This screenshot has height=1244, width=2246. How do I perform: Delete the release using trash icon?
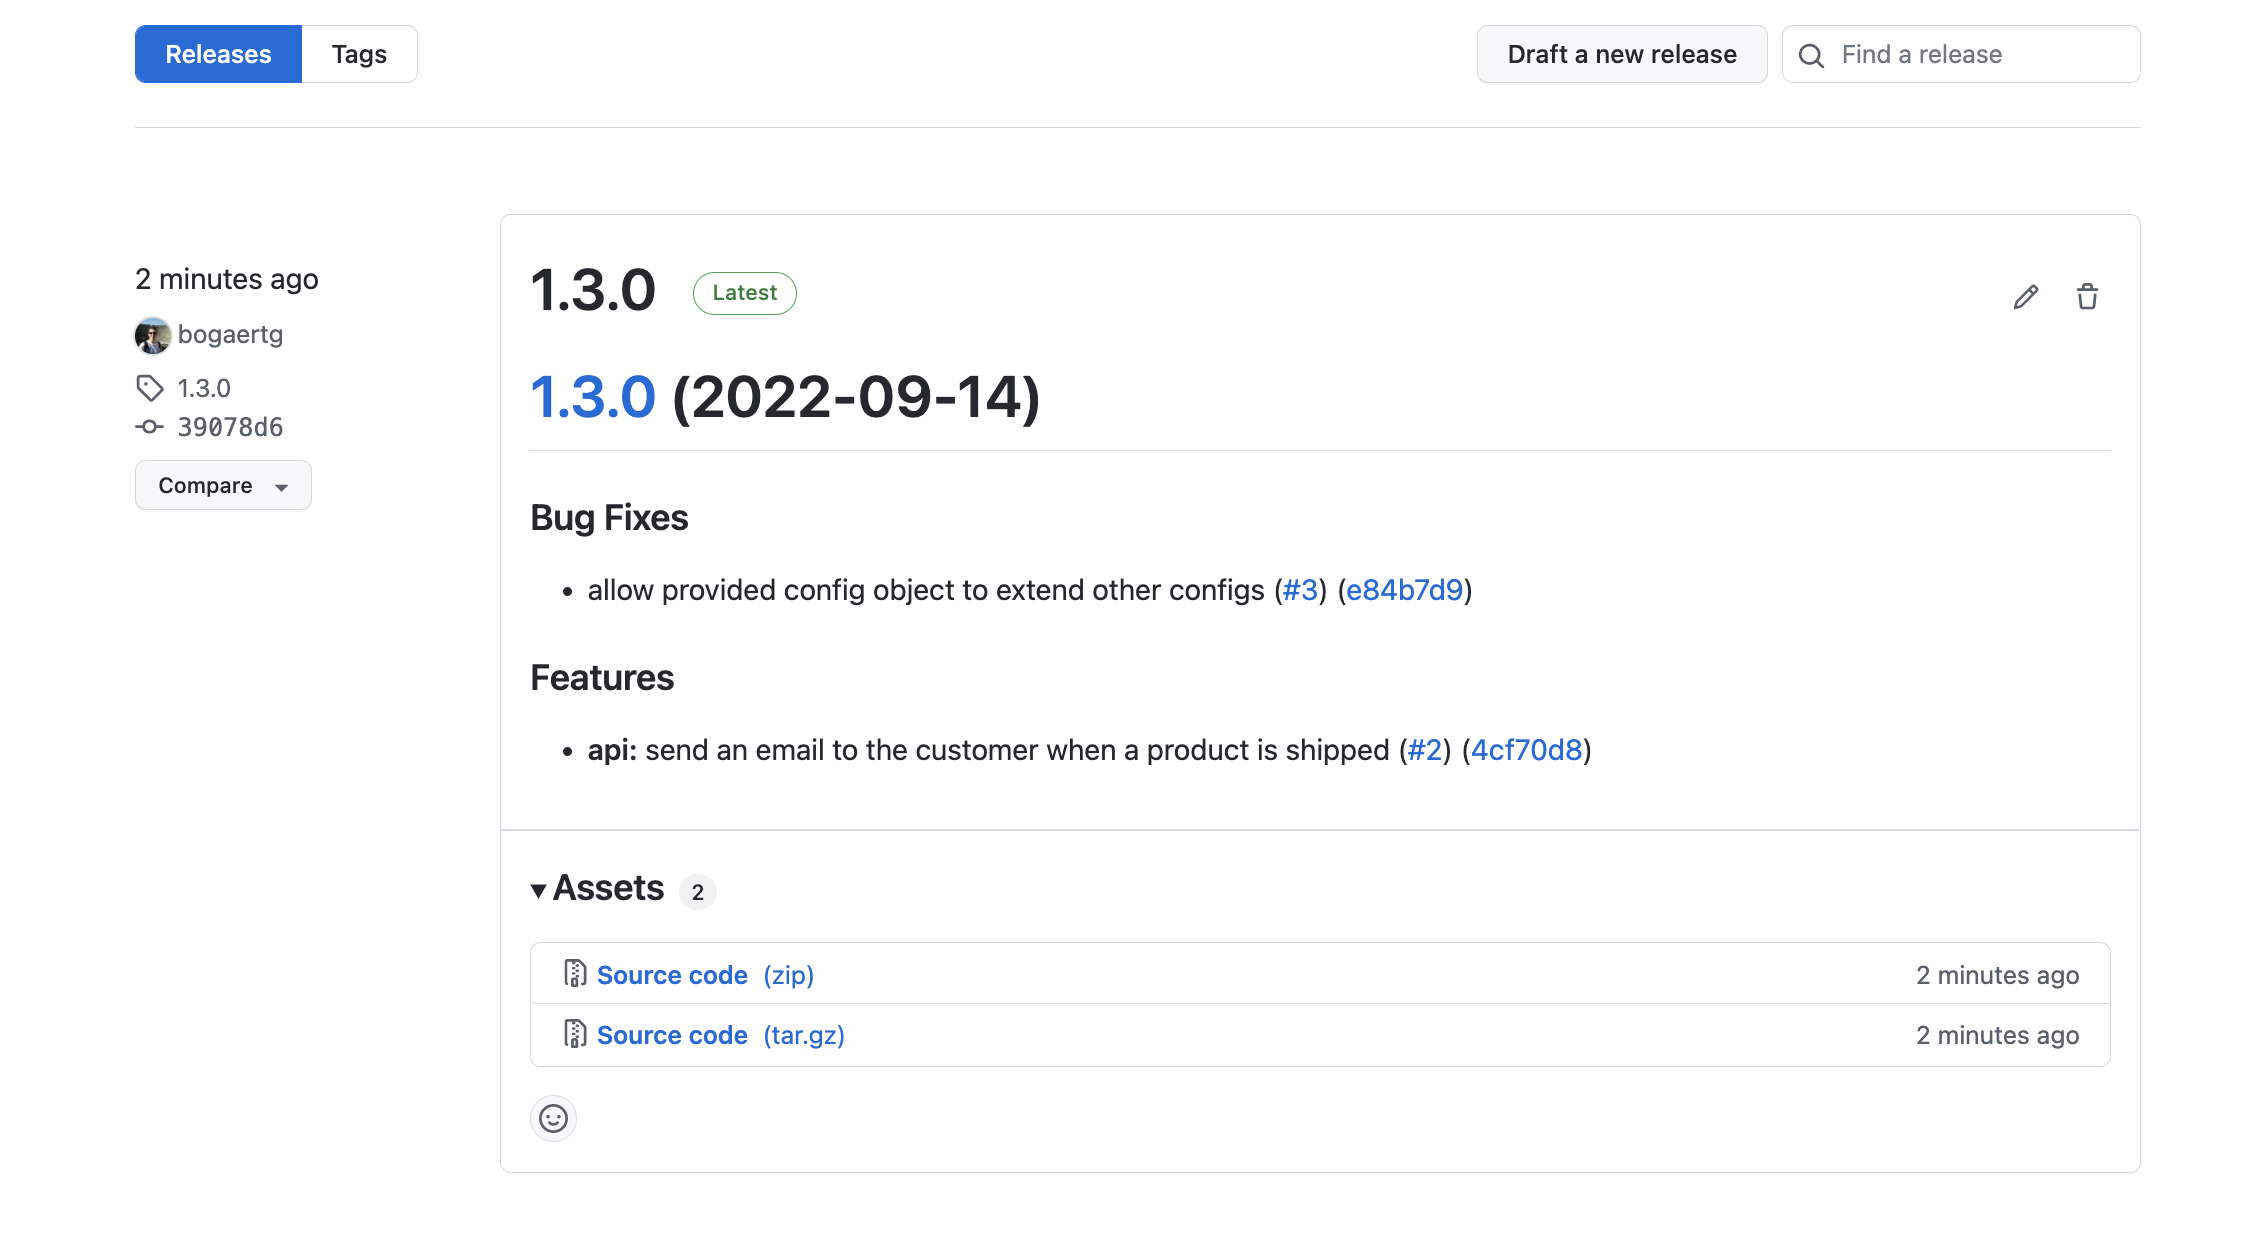(2087, 297)
